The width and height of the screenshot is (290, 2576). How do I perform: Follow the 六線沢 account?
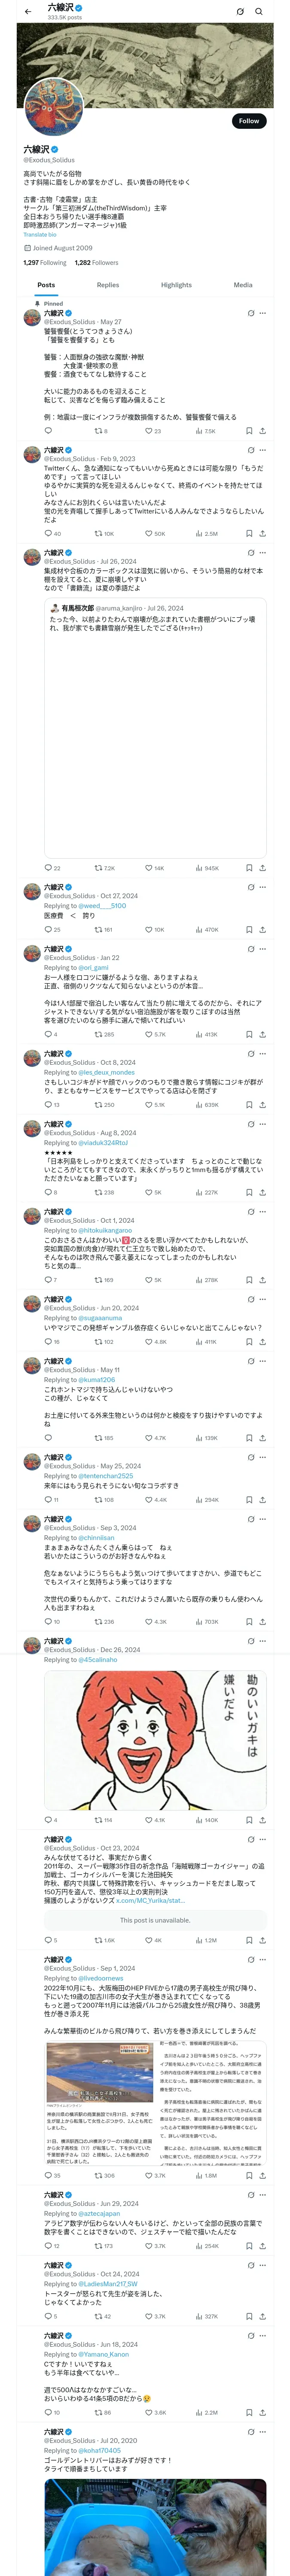tap(248, 121)
